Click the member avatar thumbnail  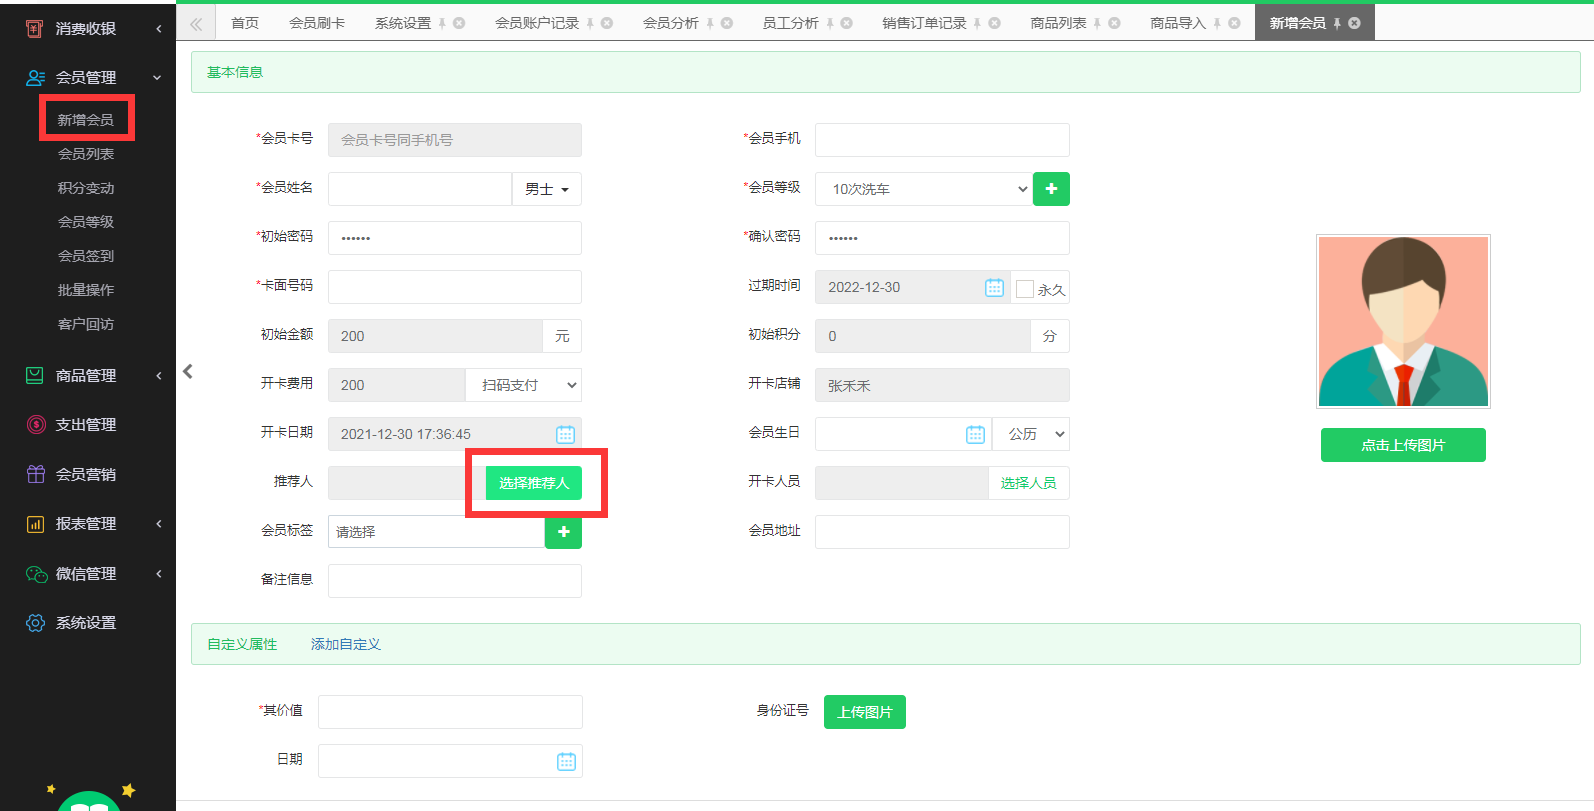click(x=1403, y=321)
